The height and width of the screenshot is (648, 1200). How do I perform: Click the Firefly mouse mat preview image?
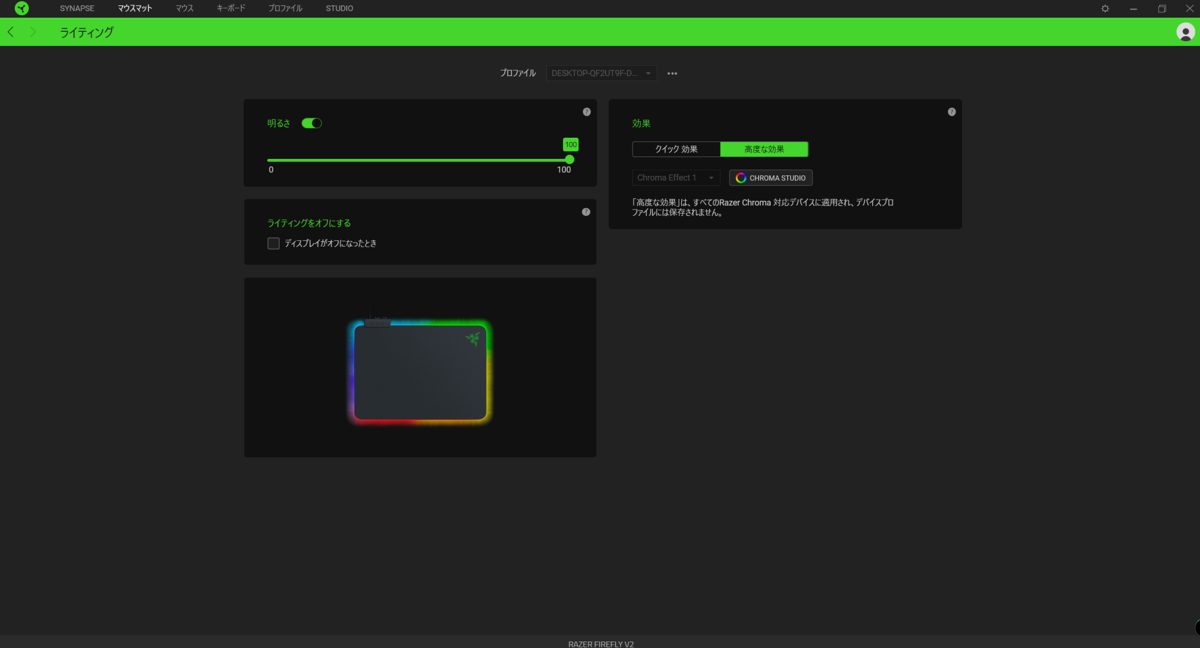(420, 371)
